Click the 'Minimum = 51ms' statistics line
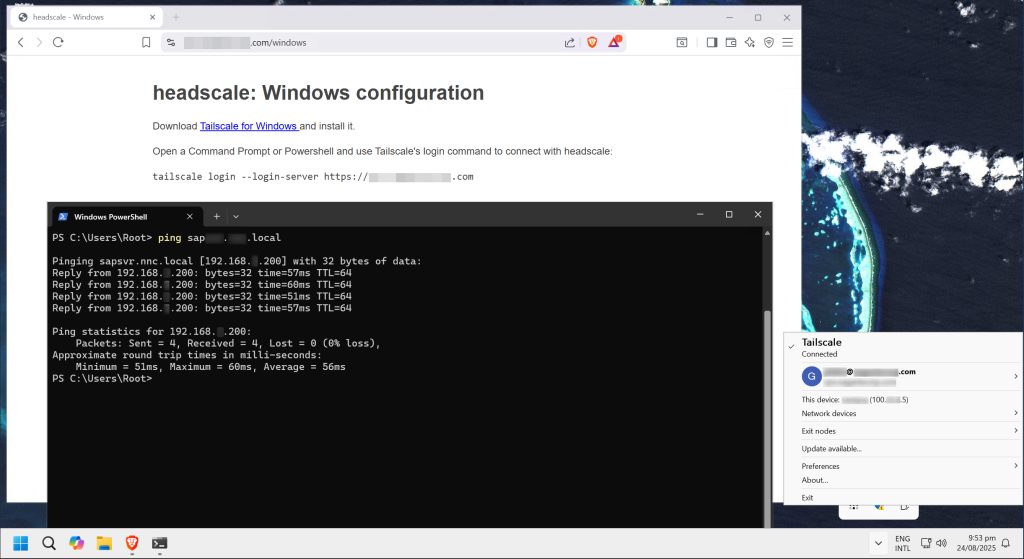The width and height of the screenshot is (1024, 559). 210,367
